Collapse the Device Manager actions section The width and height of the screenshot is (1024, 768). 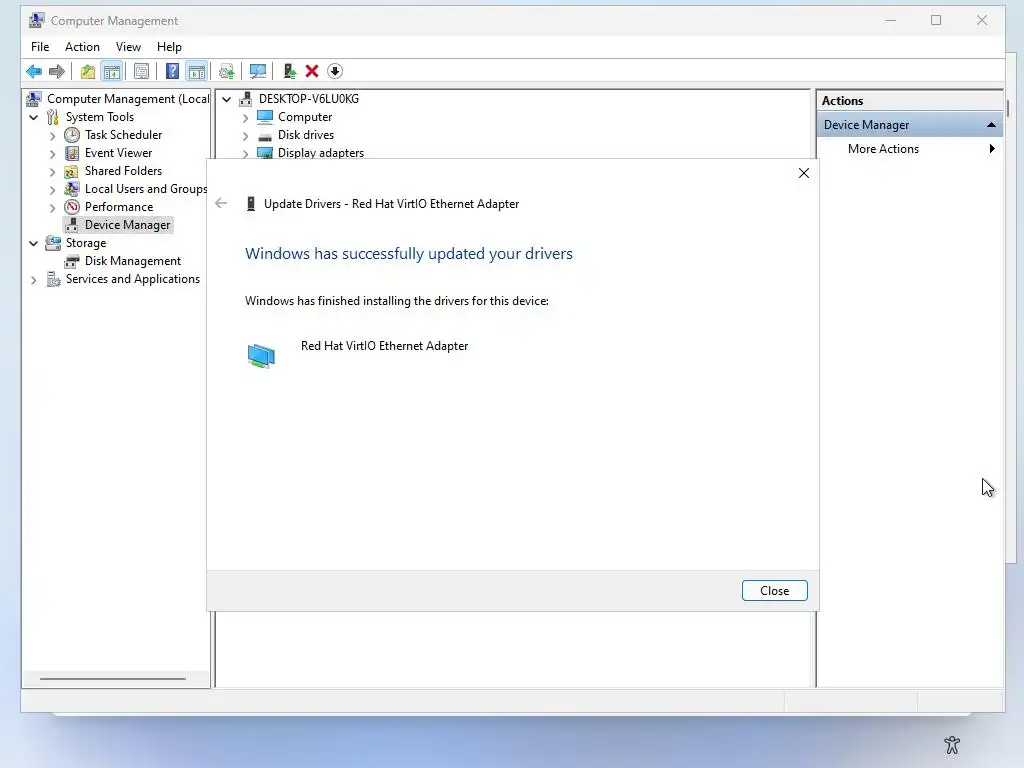991,125
